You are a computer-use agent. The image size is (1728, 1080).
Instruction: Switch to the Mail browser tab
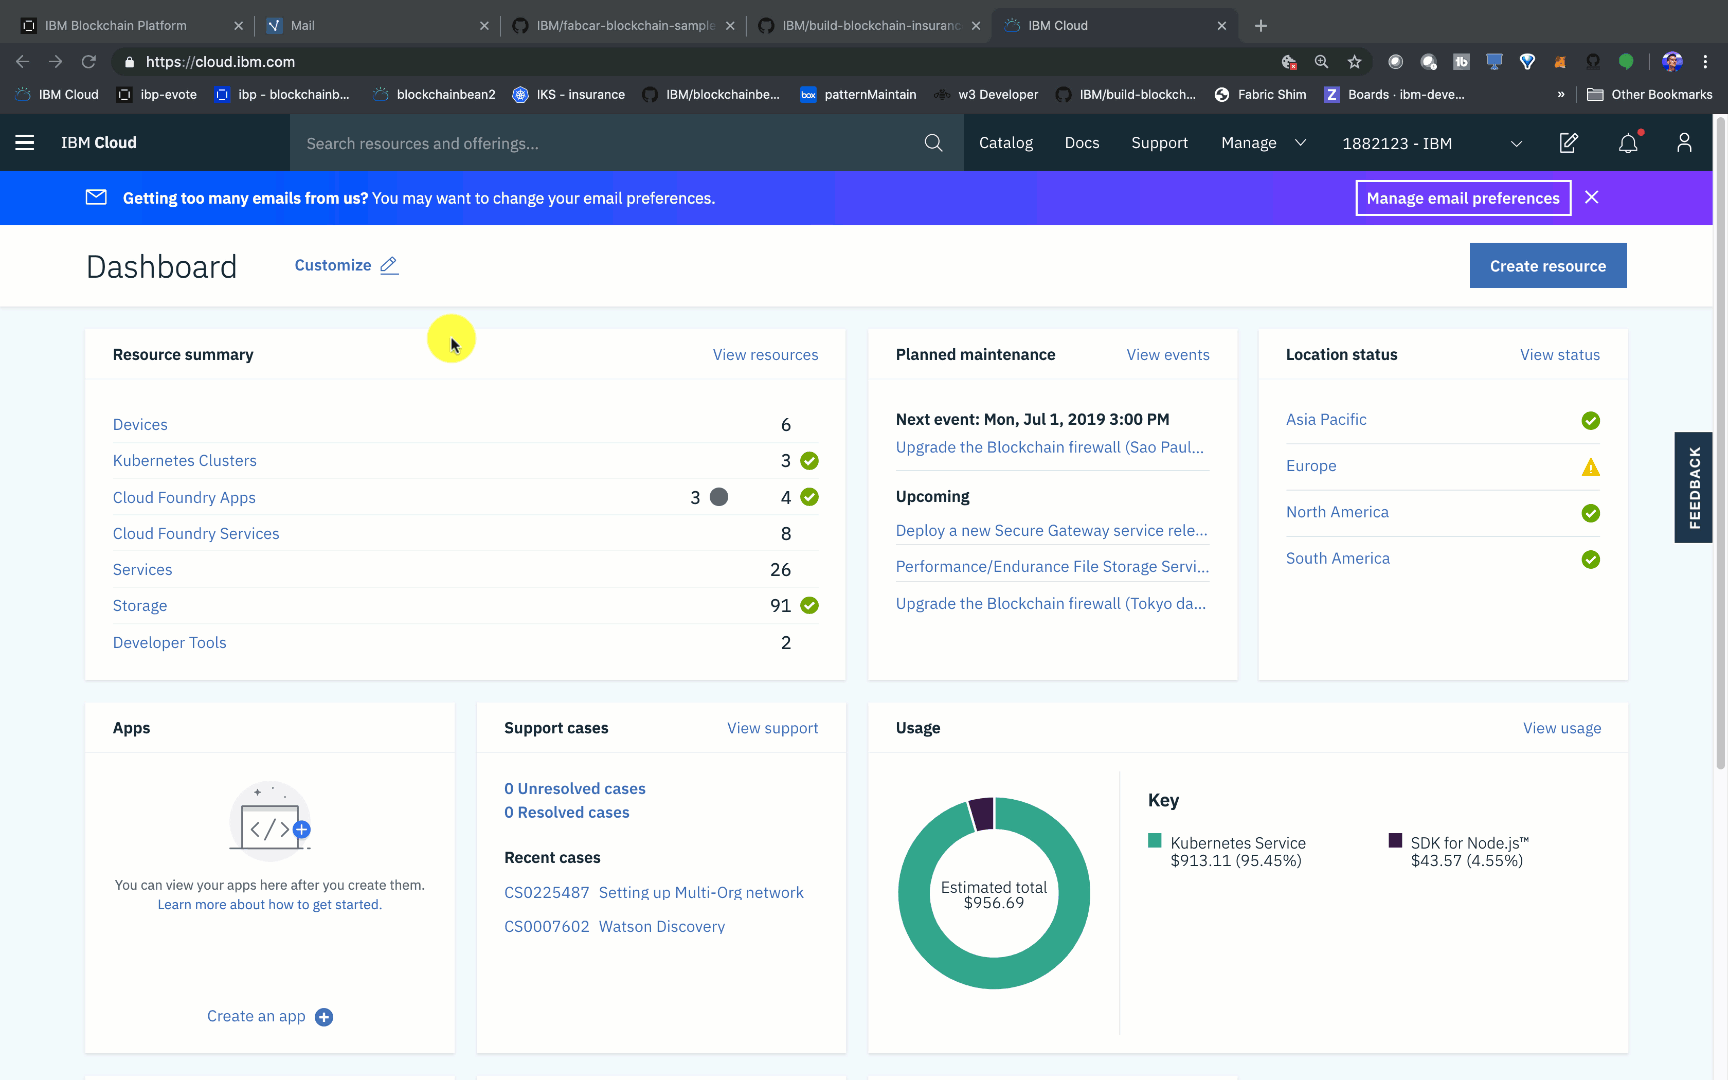tap(378, 26)
